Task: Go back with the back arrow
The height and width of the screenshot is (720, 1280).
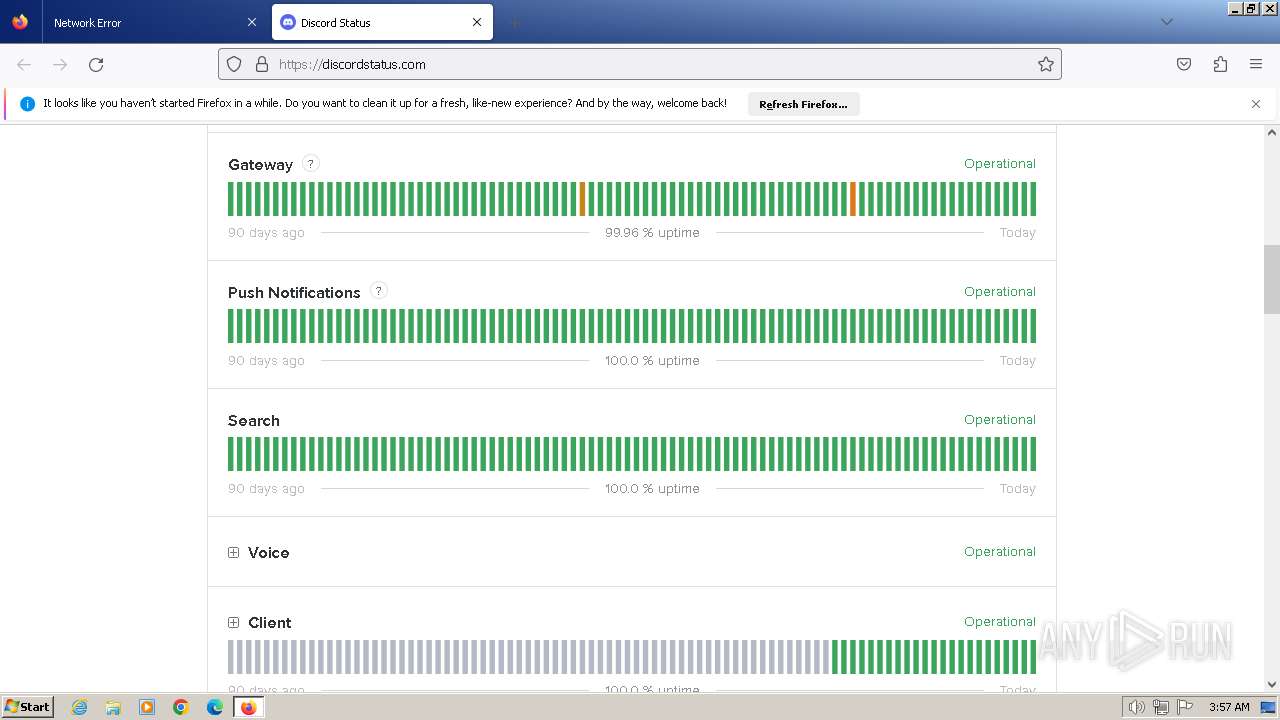Action: coord(24,64)
